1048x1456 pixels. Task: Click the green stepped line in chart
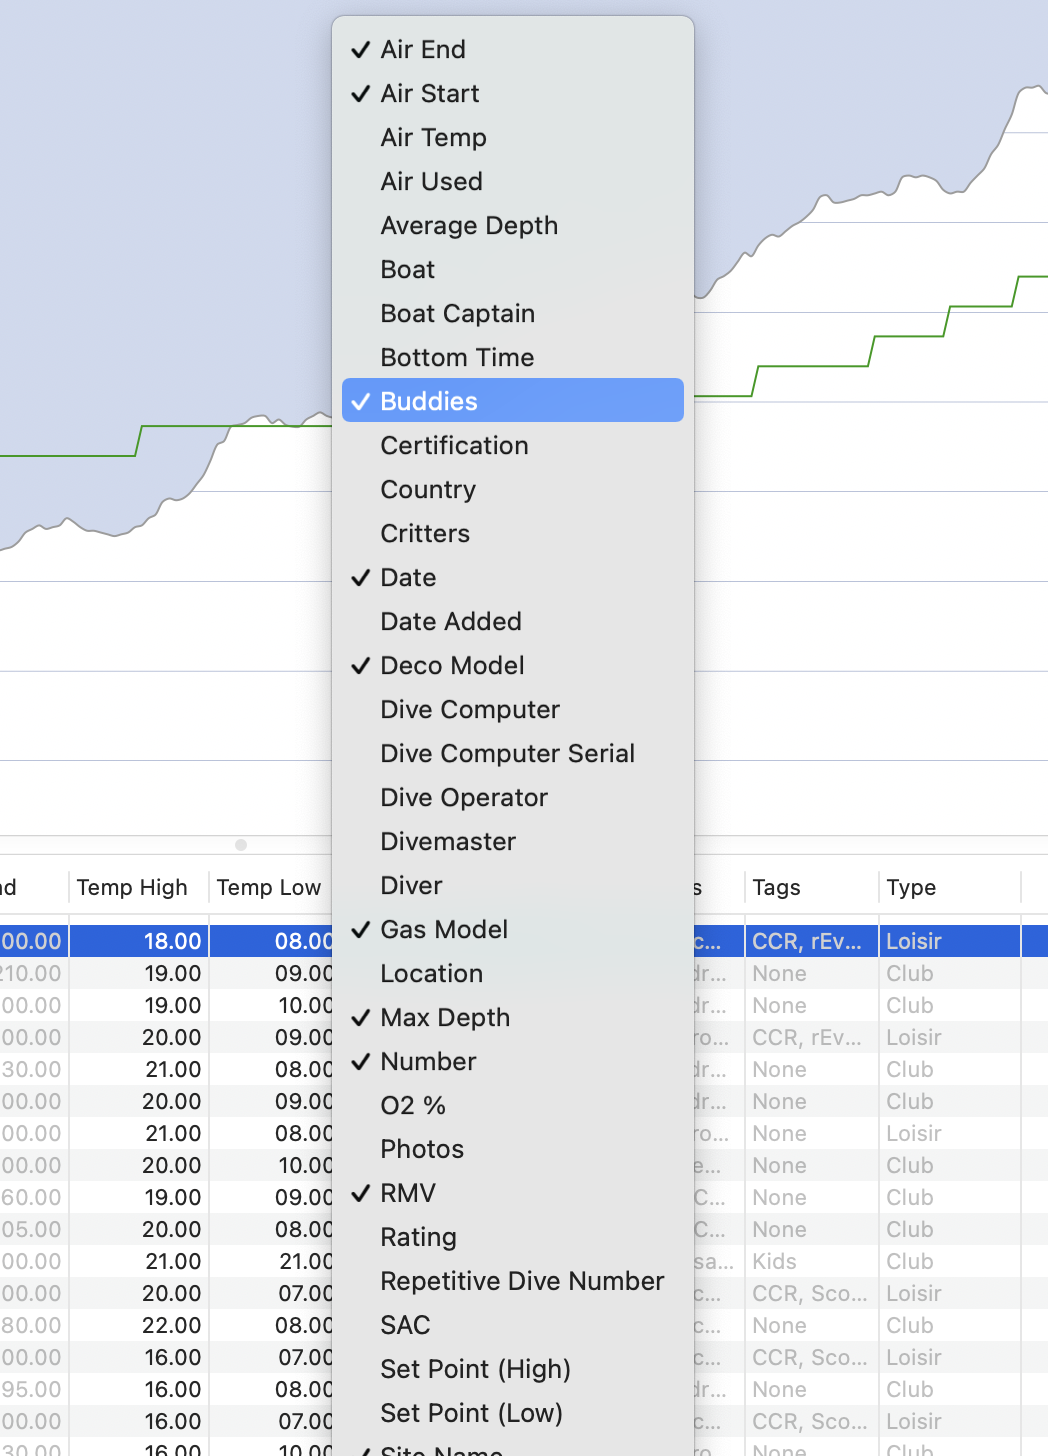click(x=812, y=366)
